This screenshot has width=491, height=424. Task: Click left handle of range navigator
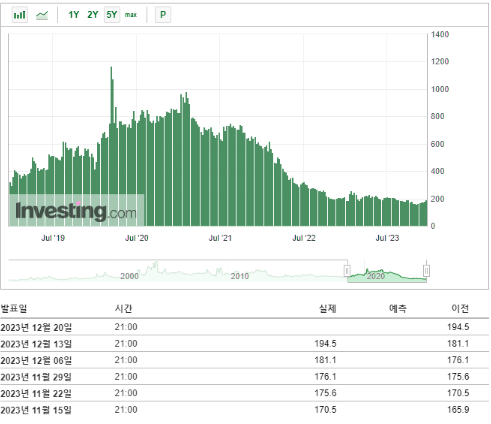347,271
